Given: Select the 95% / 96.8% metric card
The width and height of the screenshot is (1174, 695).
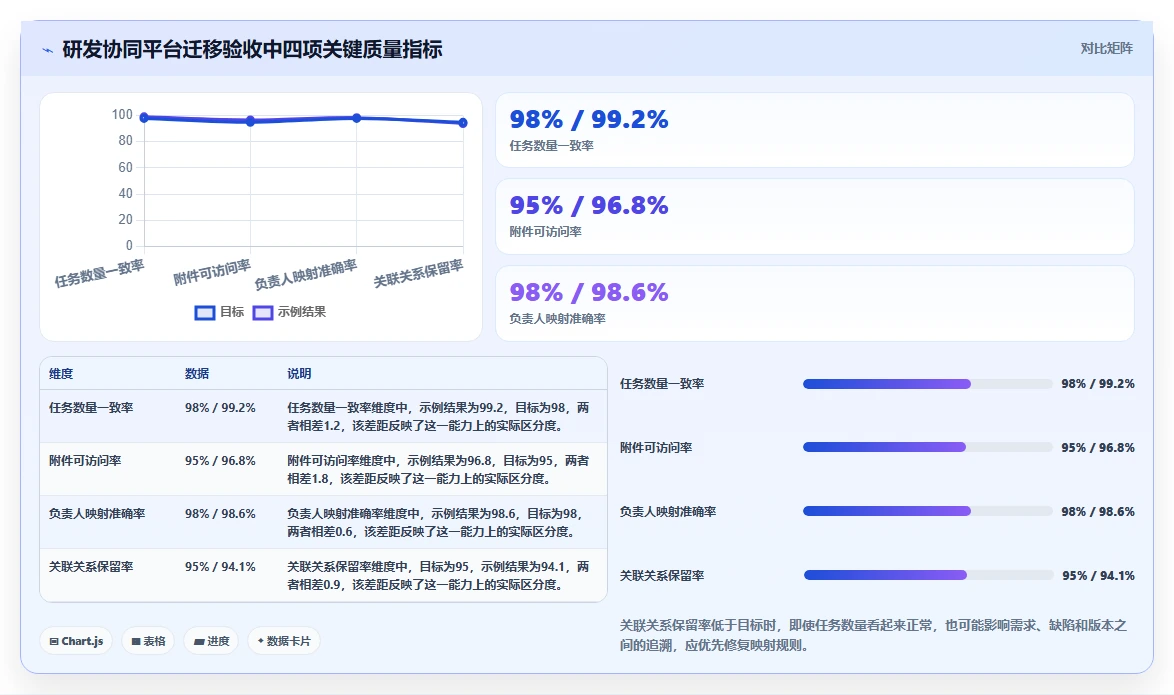Looking at the screenshot, I should 815,216.
